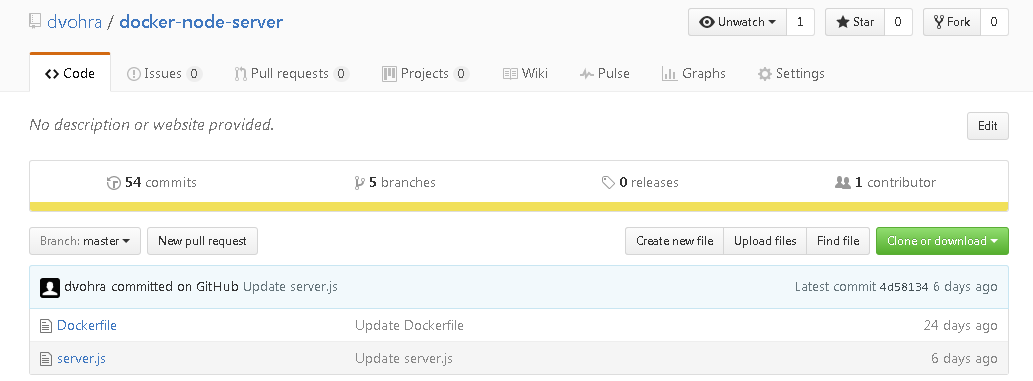Open the latest commit hash 4d58134

point(904,287)
